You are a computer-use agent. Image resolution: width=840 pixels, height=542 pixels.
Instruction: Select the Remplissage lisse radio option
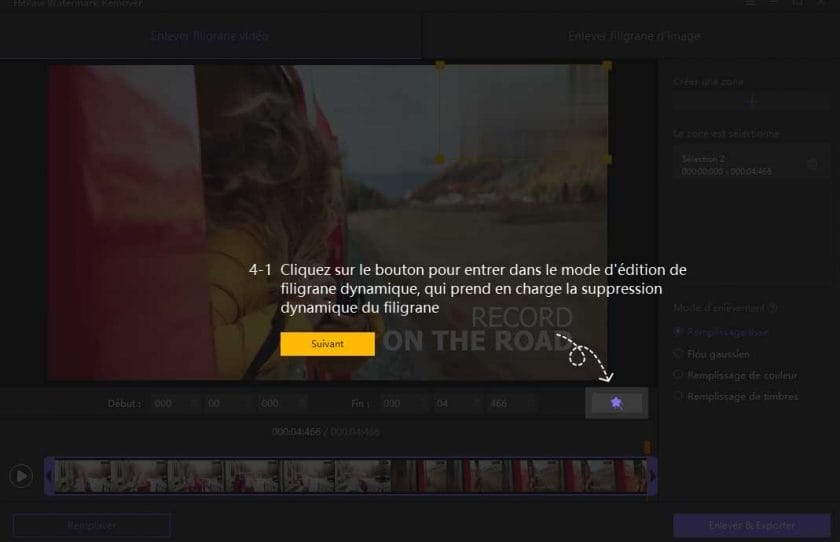(679, 332)
